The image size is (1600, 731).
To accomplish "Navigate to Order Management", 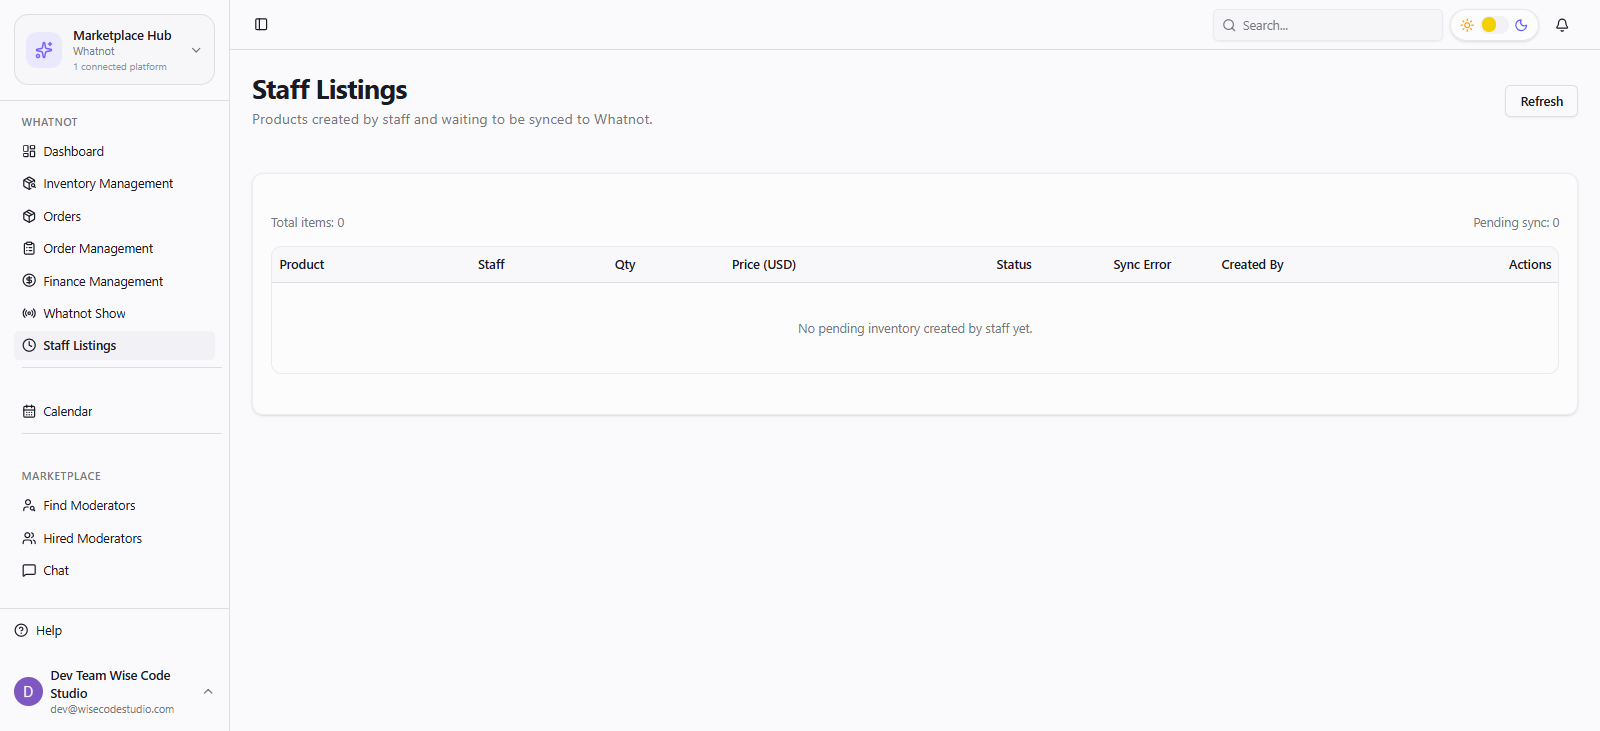I will [x=114, y=248].
